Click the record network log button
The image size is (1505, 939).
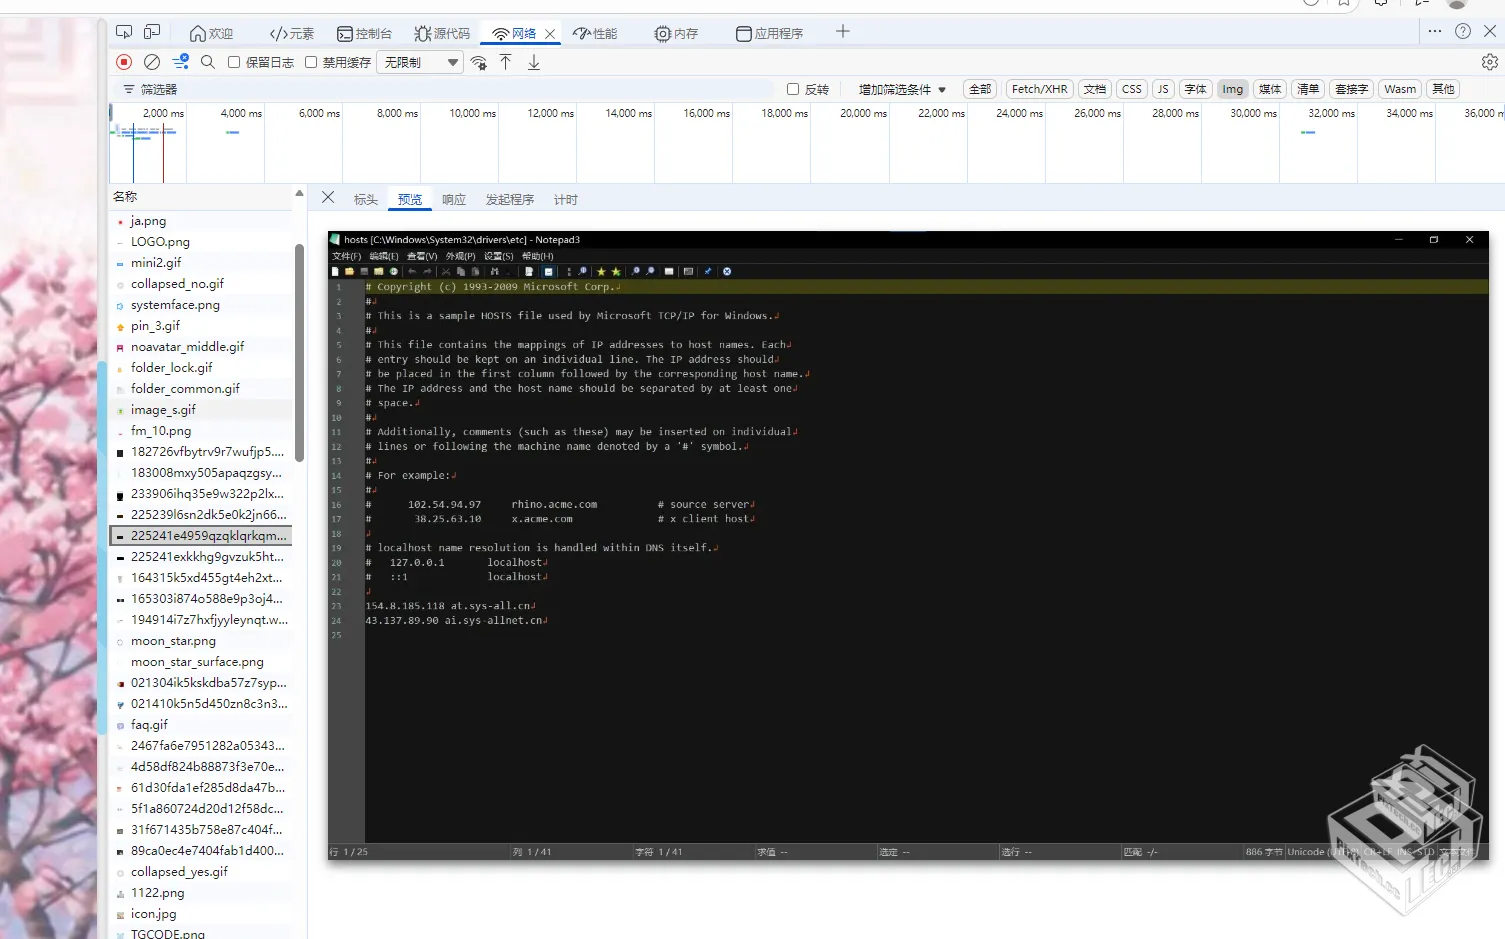[124, 62]
